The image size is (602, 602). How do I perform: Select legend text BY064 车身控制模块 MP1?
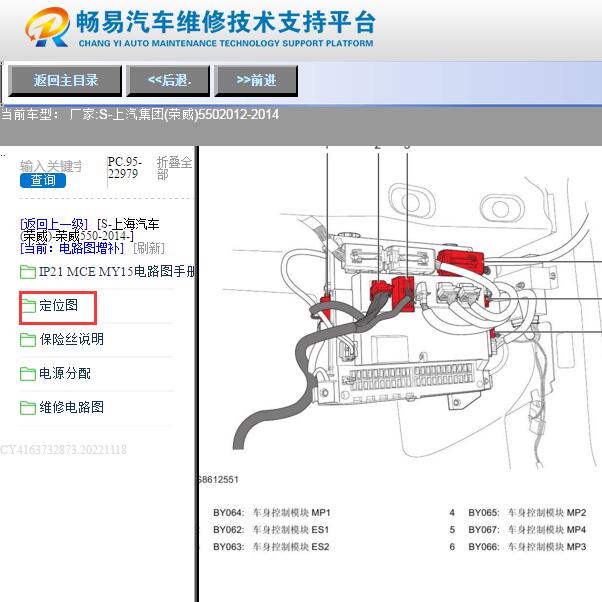pos(271,513)
